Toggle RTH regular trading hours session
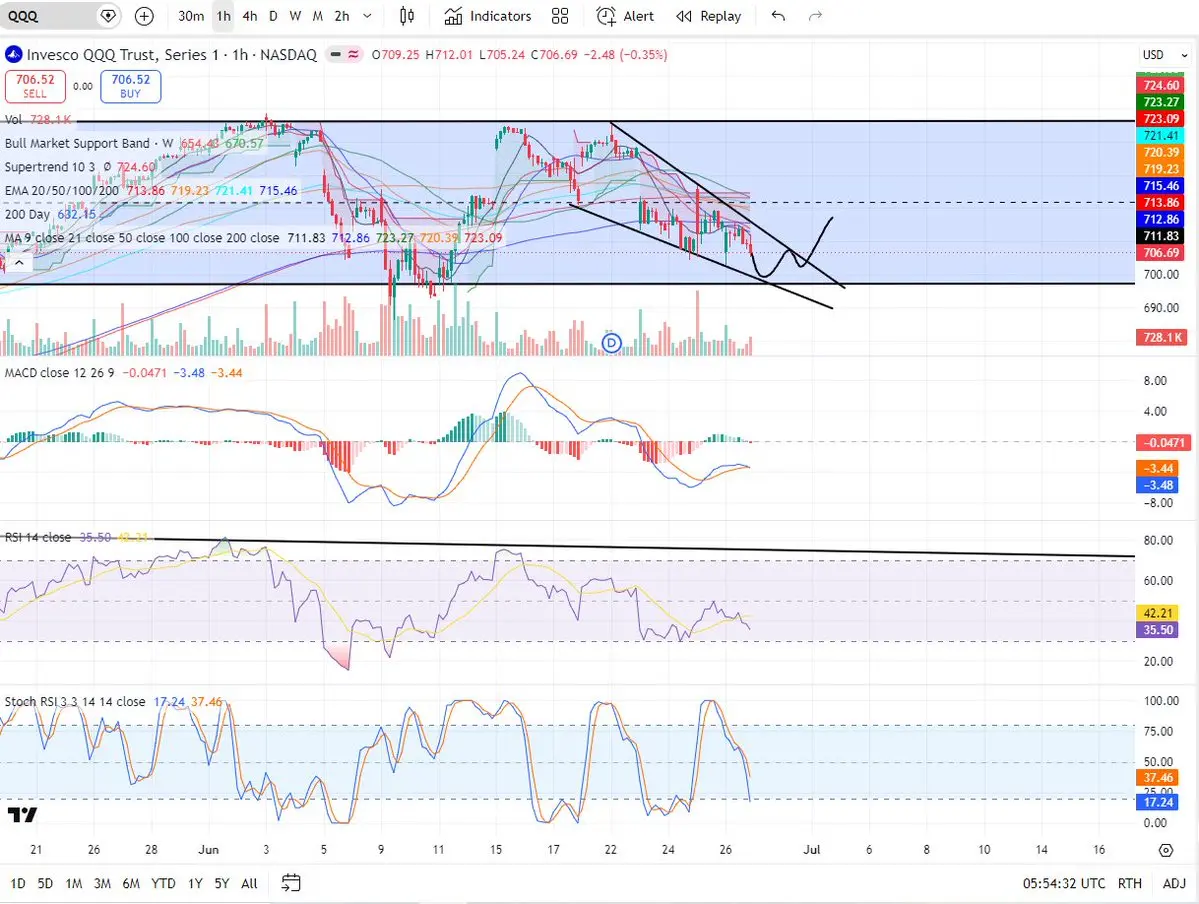1199x904 pixels. pos(1129,883)
